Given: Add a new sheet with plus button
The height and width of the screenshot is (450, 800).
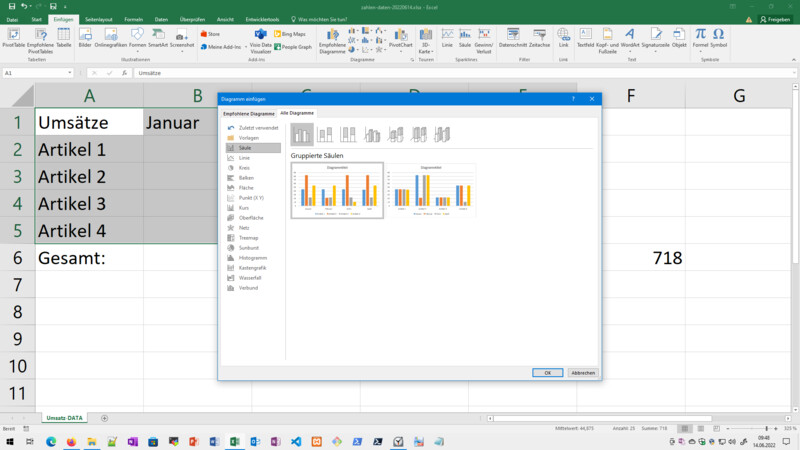Looking at the screenshot, I should pos(105,418).
